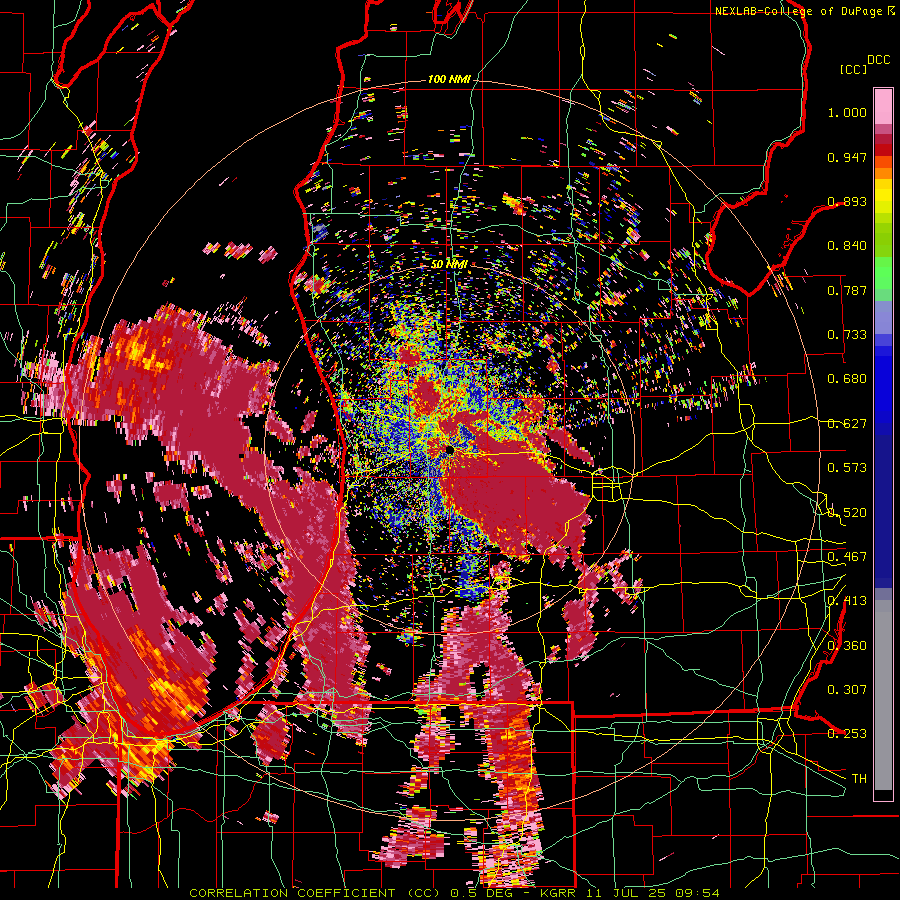
Task: Select the 0.787 legend value
Action: [x=847, y=290]
